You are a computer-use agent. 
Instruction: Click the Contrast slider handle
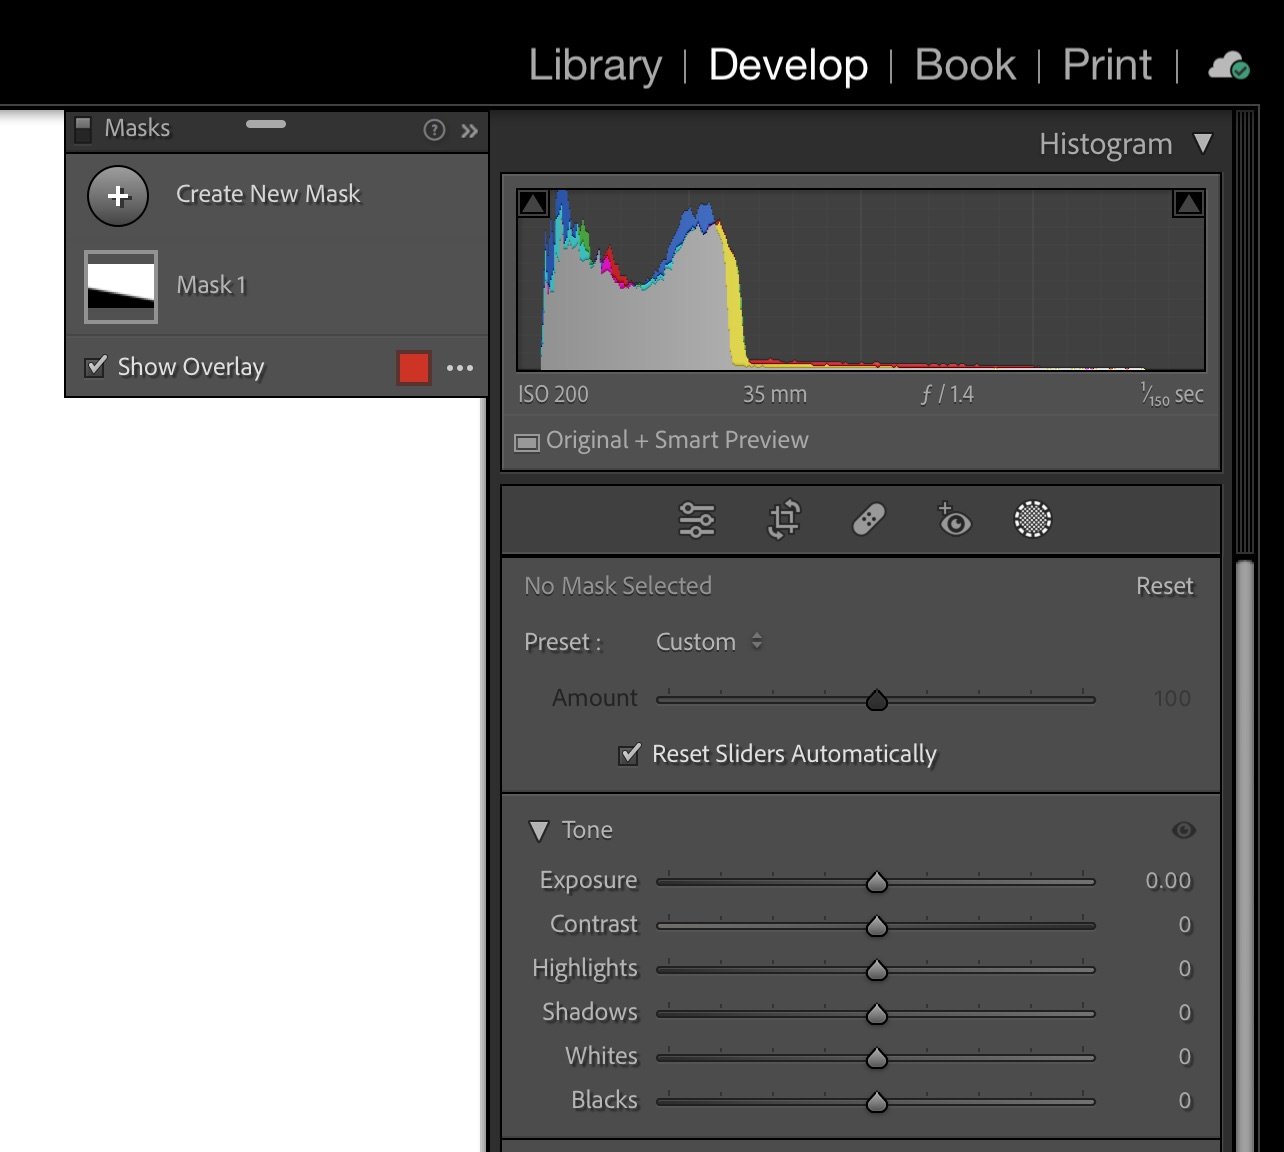(877, 926)
